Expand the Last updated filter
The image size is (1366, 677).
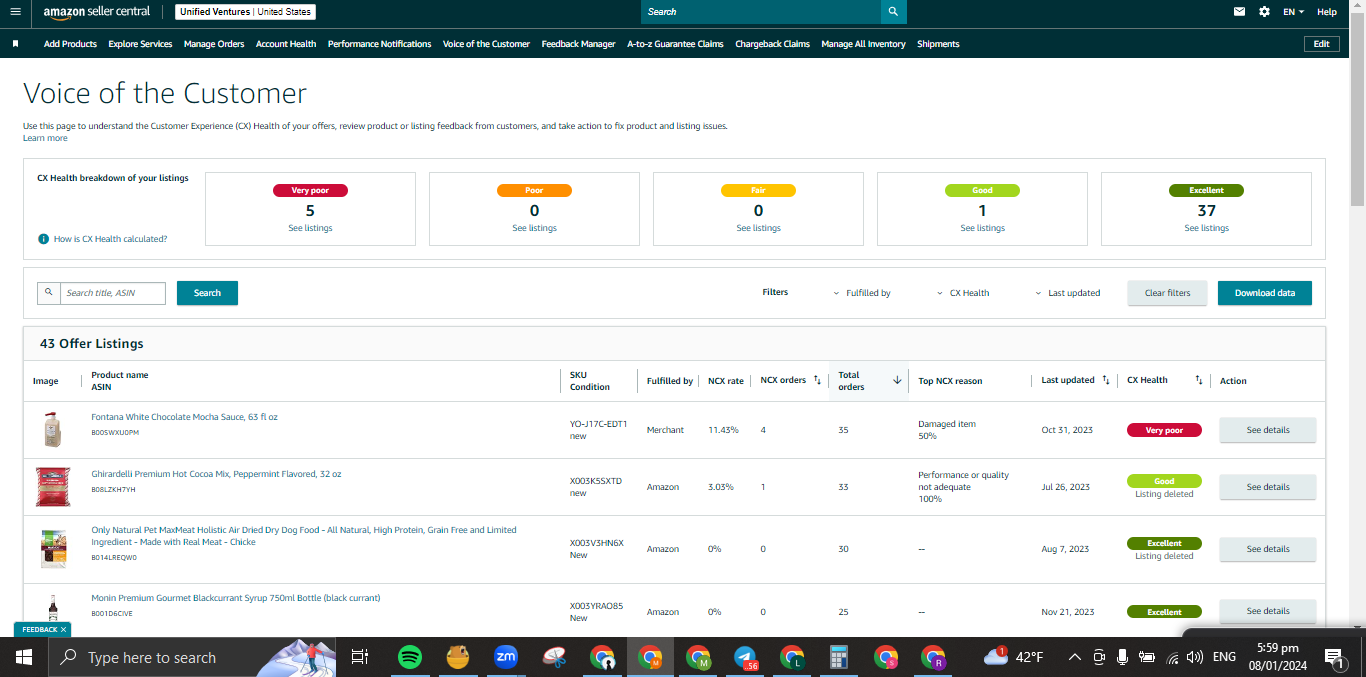1067,293
